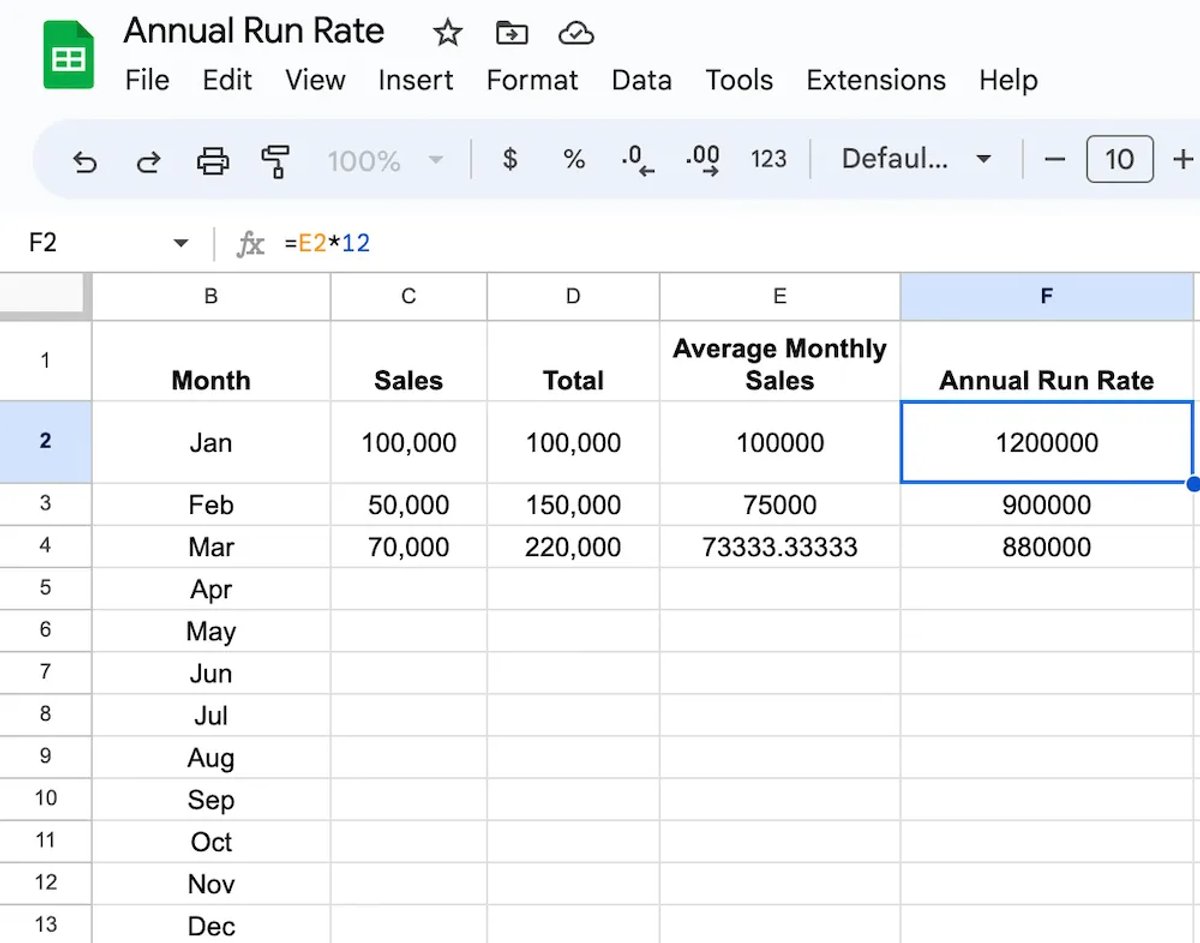This screenshot has height=943, width=1200.
Task: Expand the Name box dropdown arrow
Action: coord(181,243)
